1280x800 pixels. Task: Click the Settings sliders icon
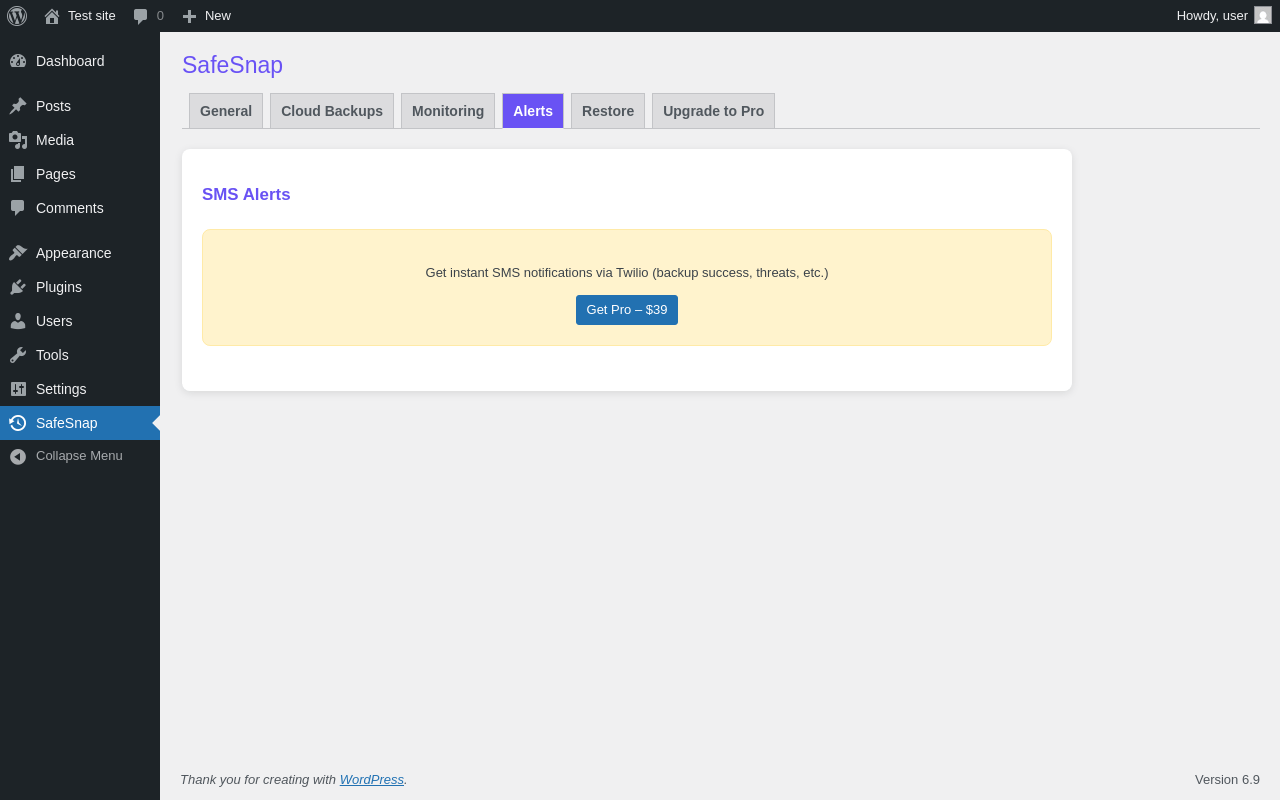pyautogui.click(x=18, y=389)
